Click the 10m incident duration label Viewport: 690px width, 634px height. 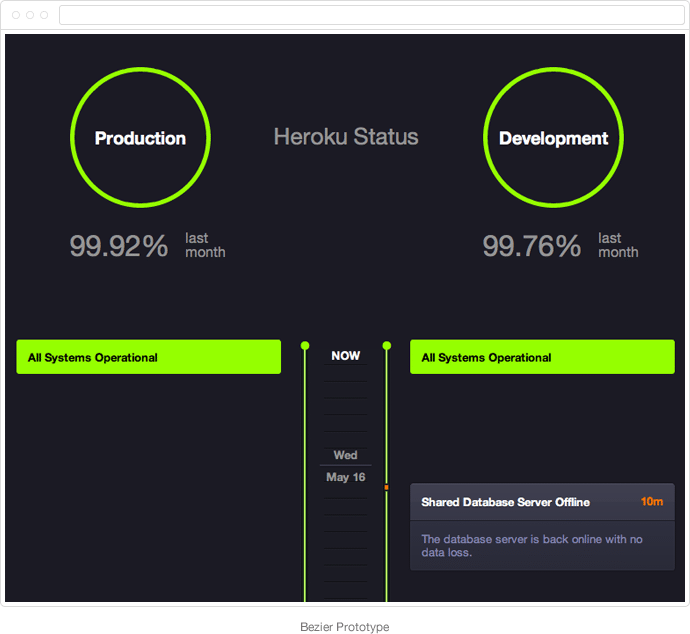652,502
